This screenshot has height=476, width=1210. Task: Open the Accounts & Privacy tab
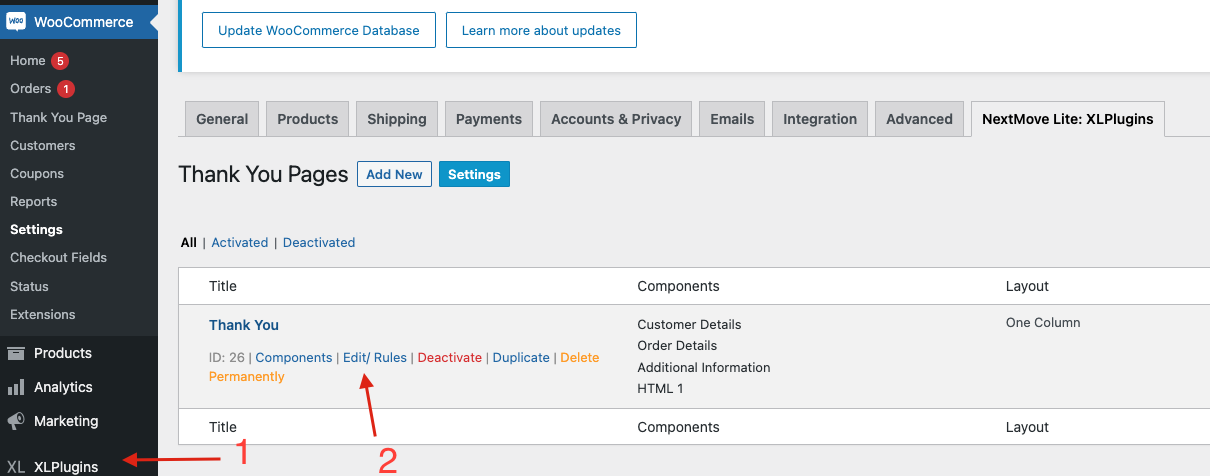click(616, 119)
